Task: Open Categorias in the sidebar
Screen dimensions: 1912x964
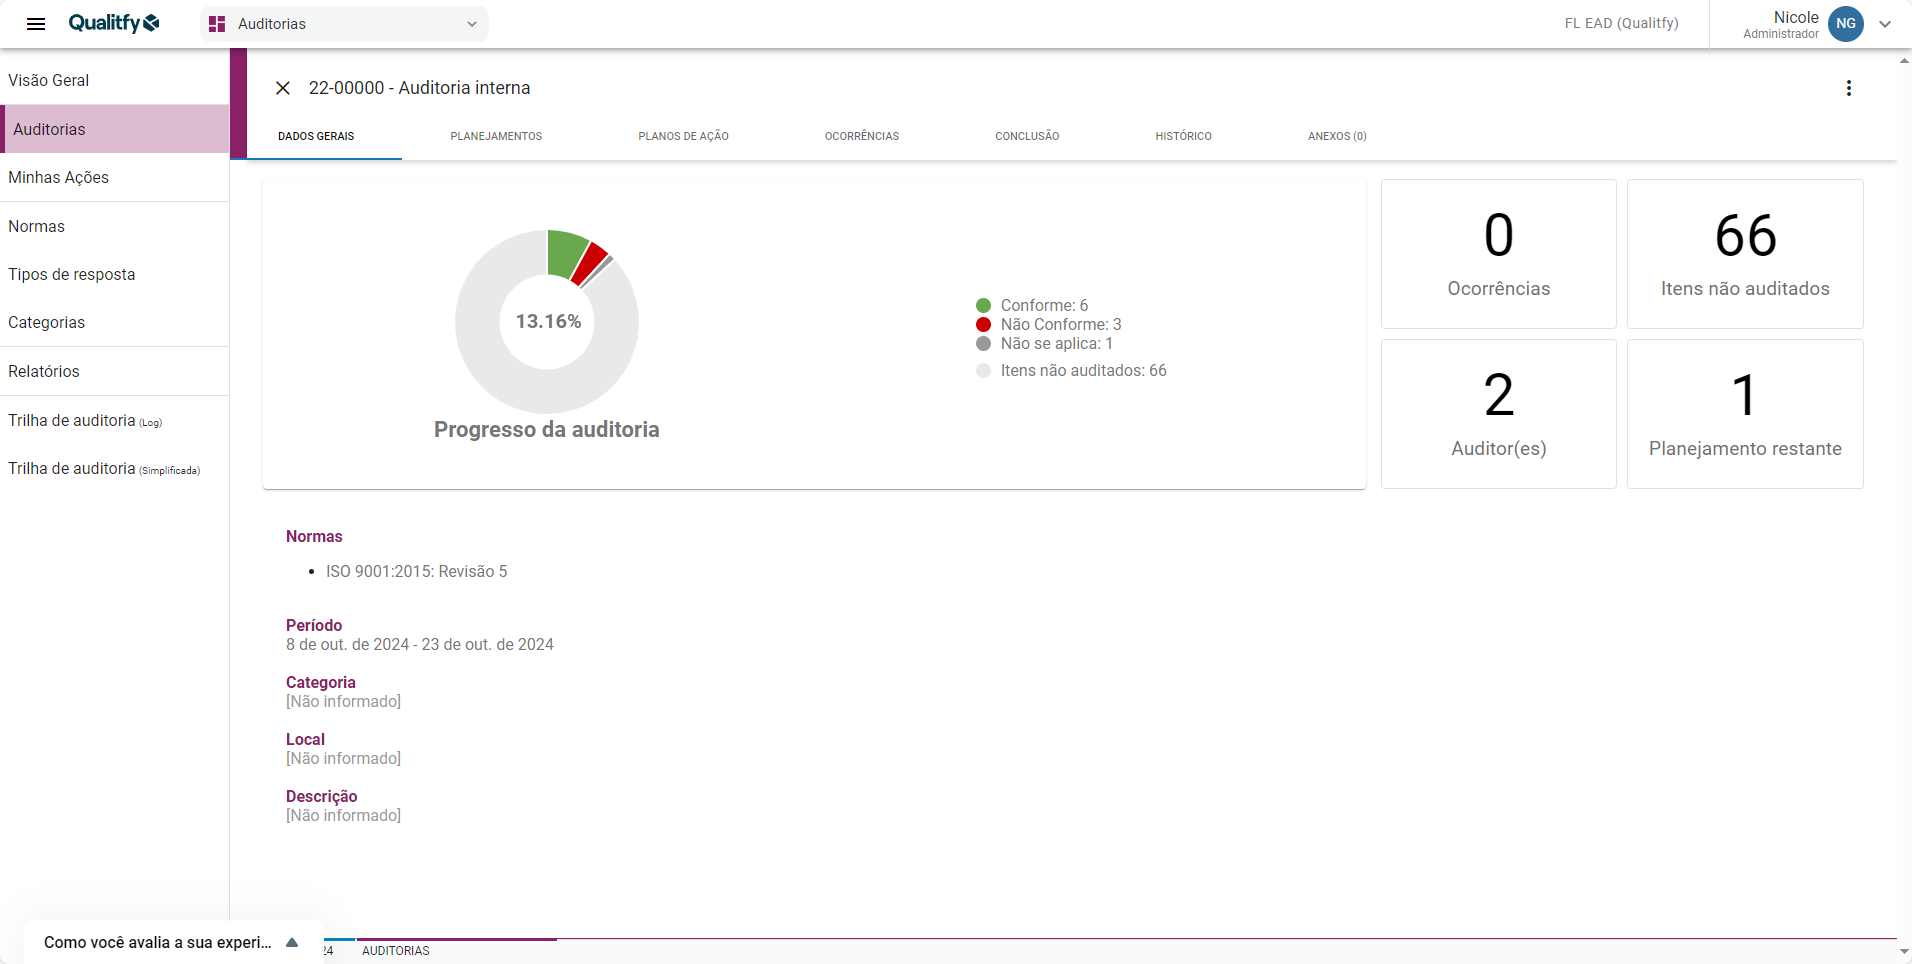Action: click(114, 322)
